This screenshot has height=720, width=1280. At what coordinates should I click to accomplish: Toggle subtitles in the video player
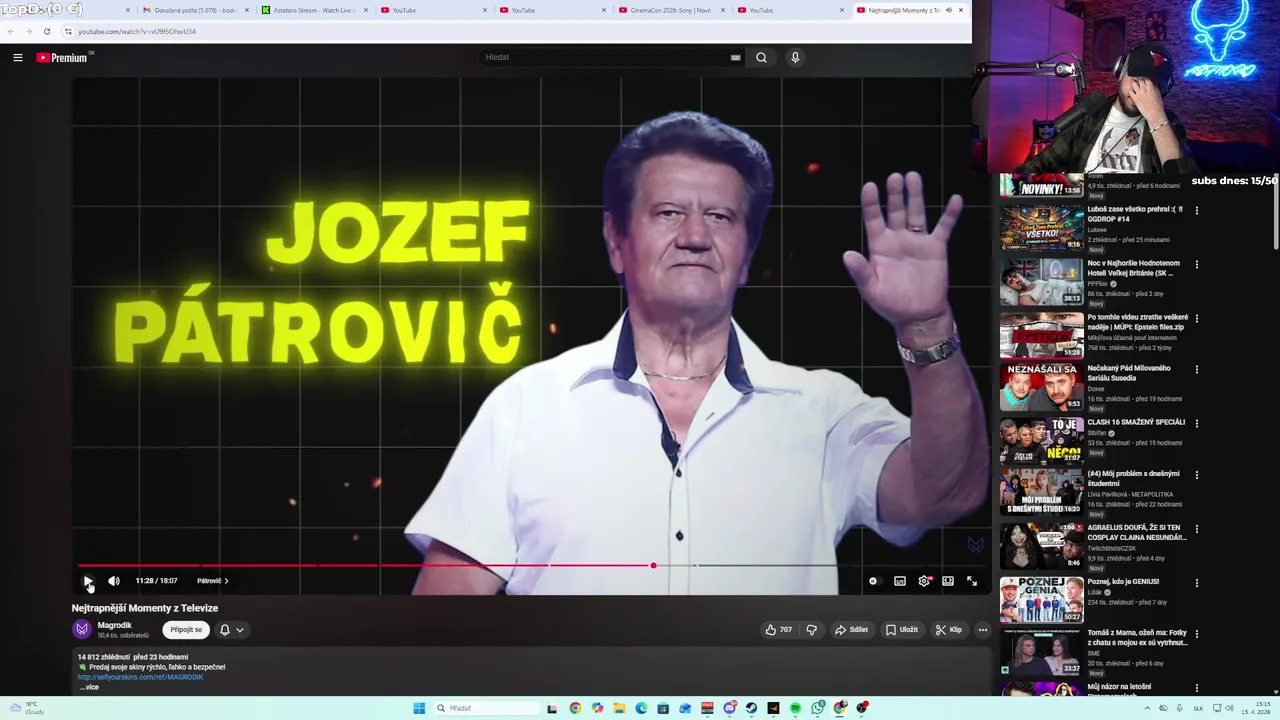[900, 581]
